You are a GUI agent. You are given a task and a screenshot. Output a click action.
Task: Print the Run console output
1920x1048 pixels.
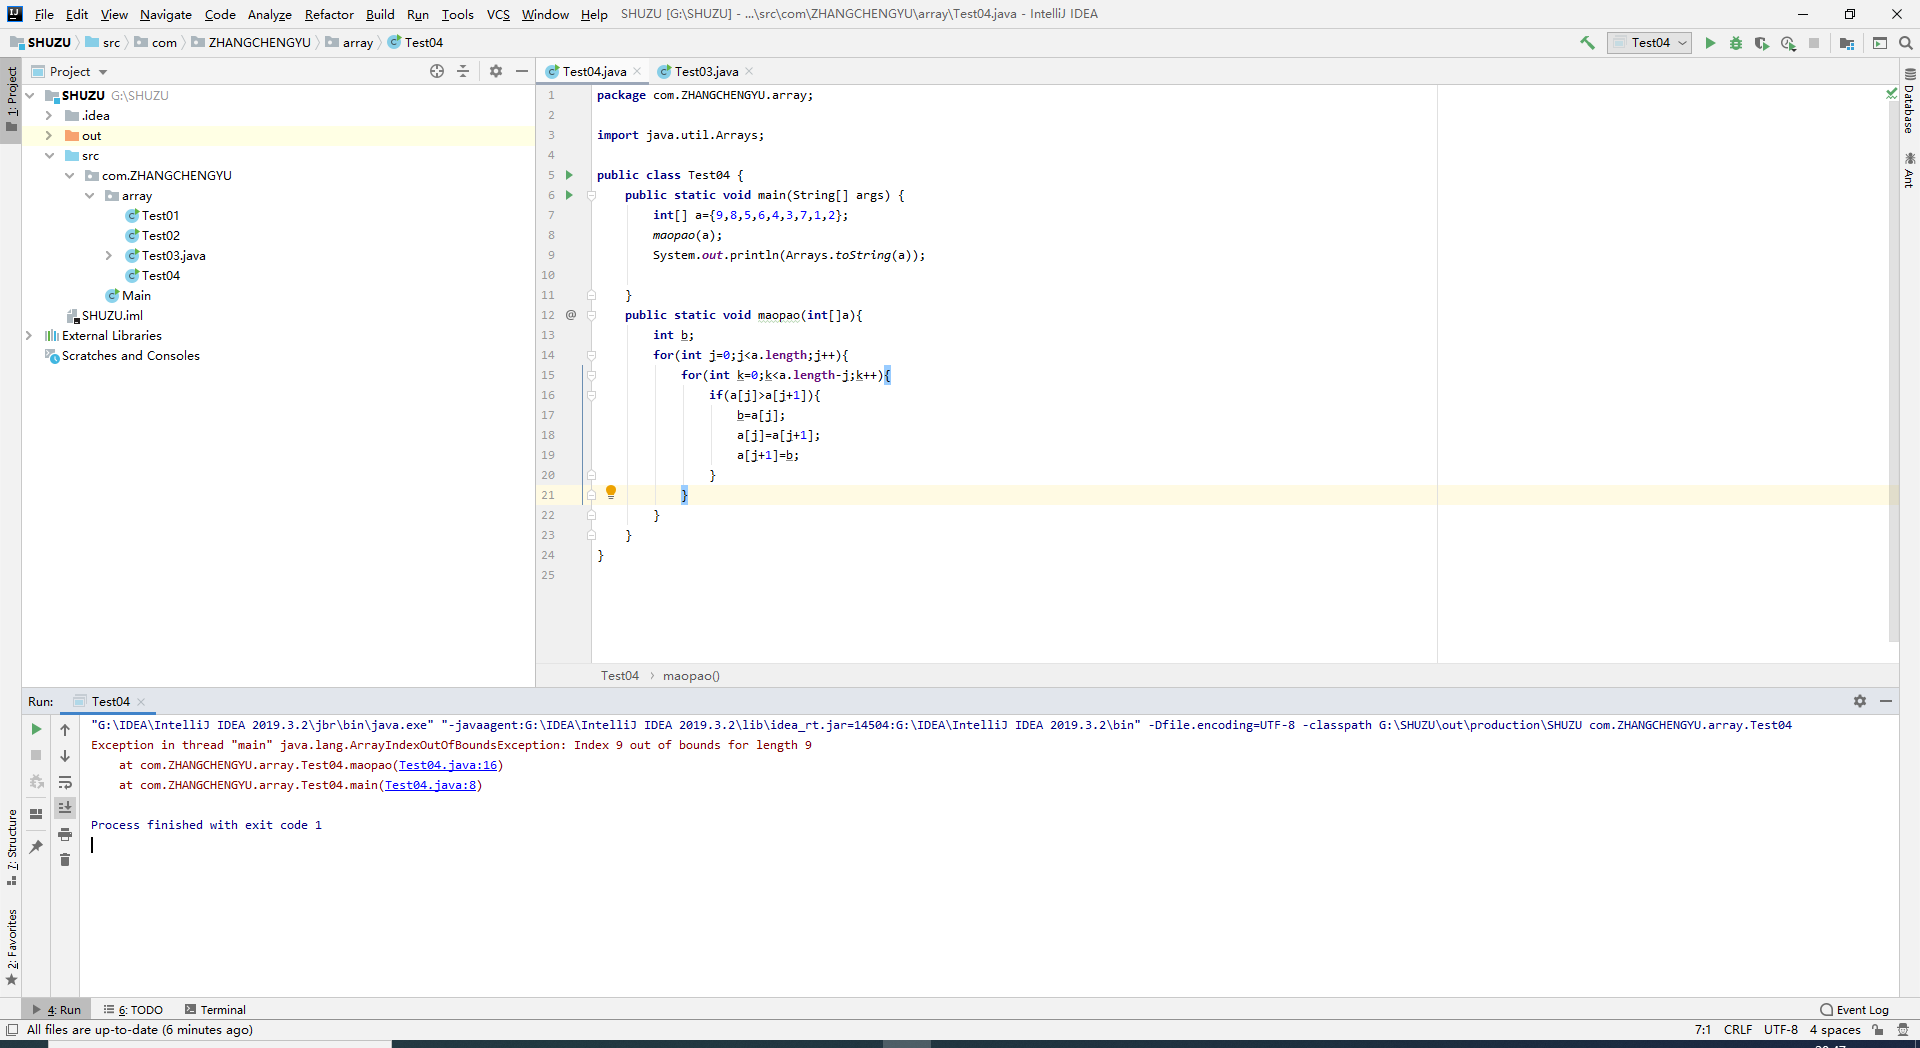[65, 834]
